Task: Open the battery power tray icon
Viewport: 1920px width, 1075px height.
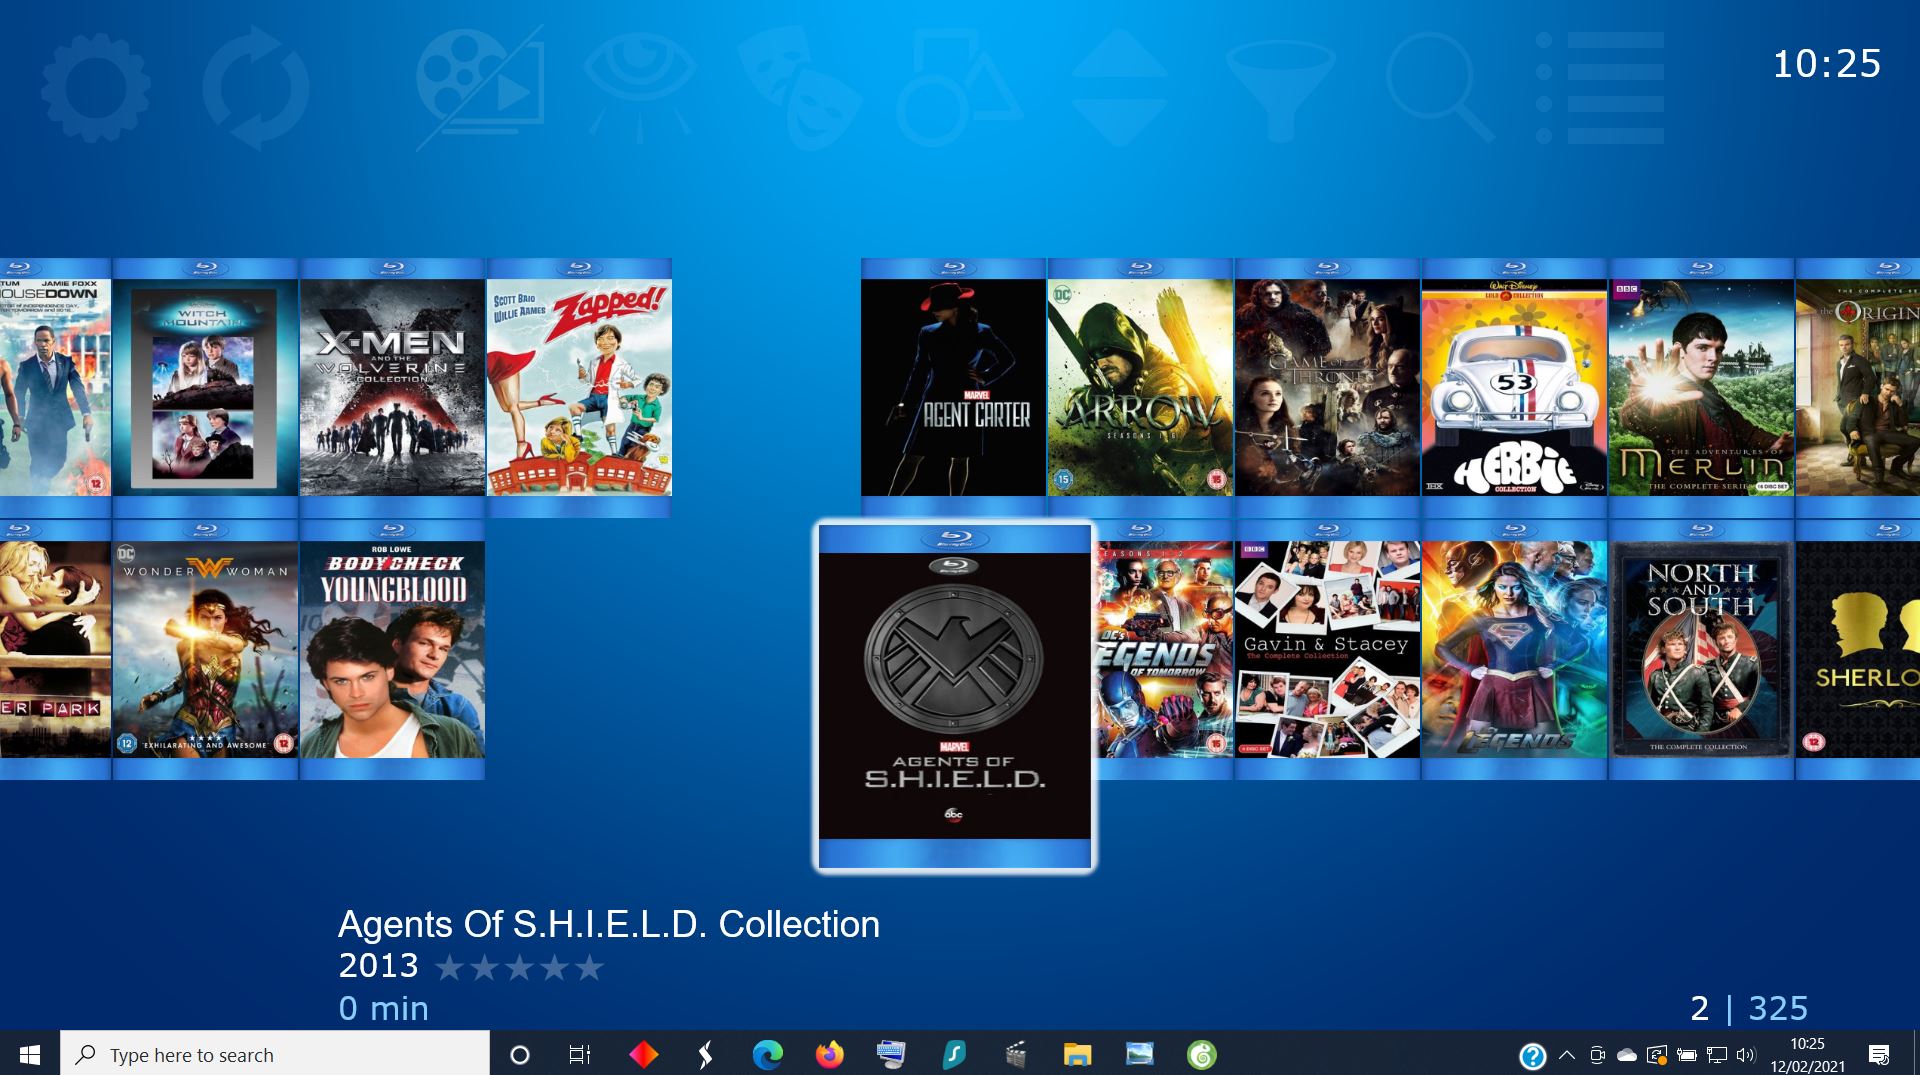Action: [x=1687, y=1054]
